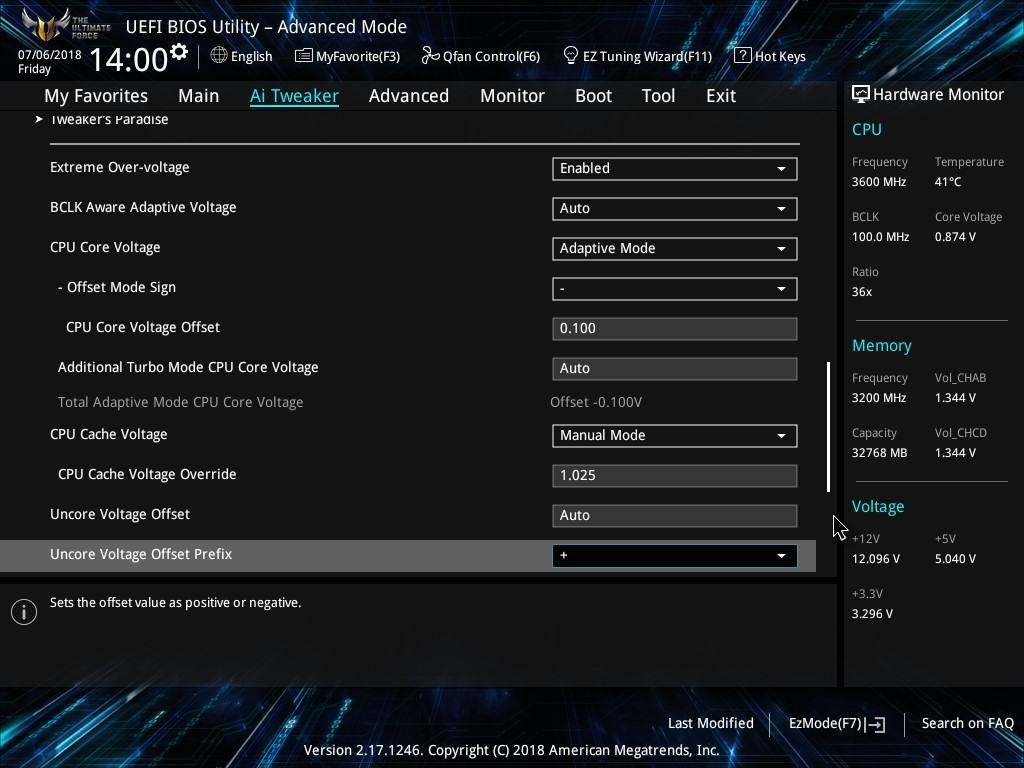Click the Qfan Control fan icon
The width and height of the screenshot is (1024, 768).
(430, 56)
